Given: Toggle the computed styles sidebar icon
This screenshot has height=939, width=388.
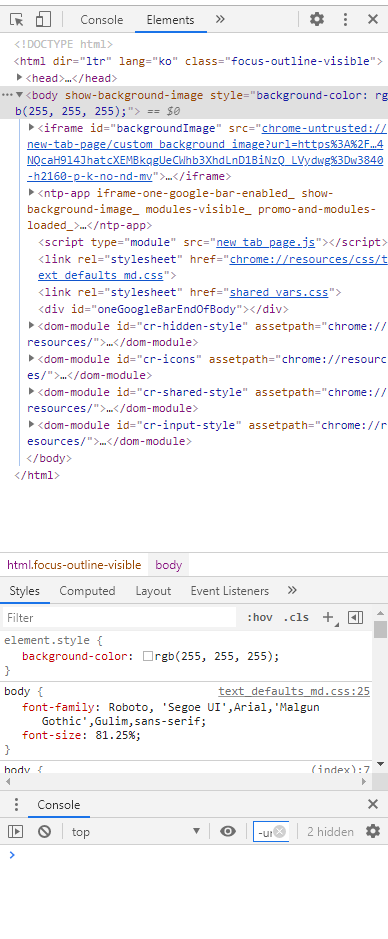Looking at the screenshot, I should tap(356, 617).
